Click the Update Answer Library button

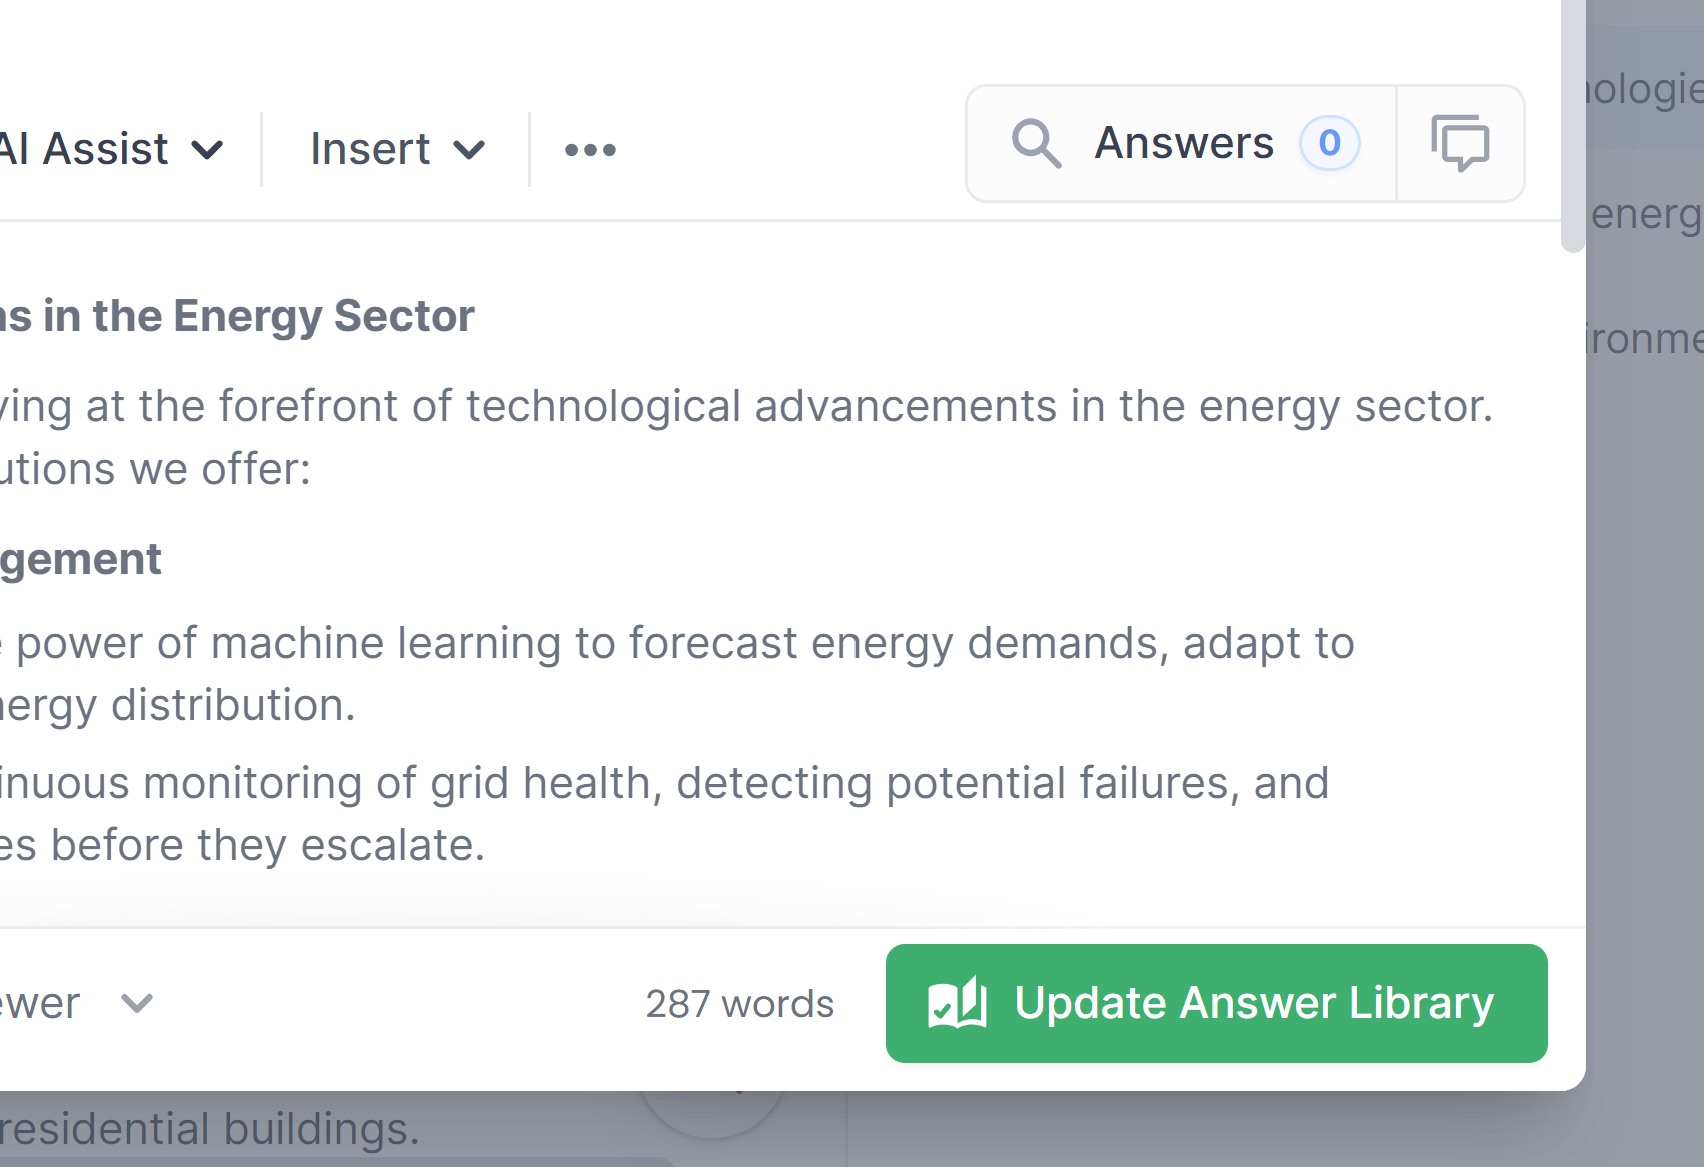tap(1216, 1003)
